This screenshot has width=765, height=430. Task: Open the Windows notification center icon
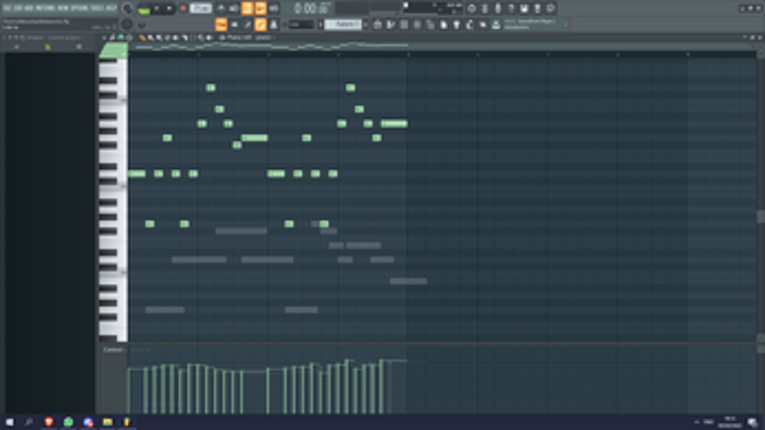pos(752,422)
